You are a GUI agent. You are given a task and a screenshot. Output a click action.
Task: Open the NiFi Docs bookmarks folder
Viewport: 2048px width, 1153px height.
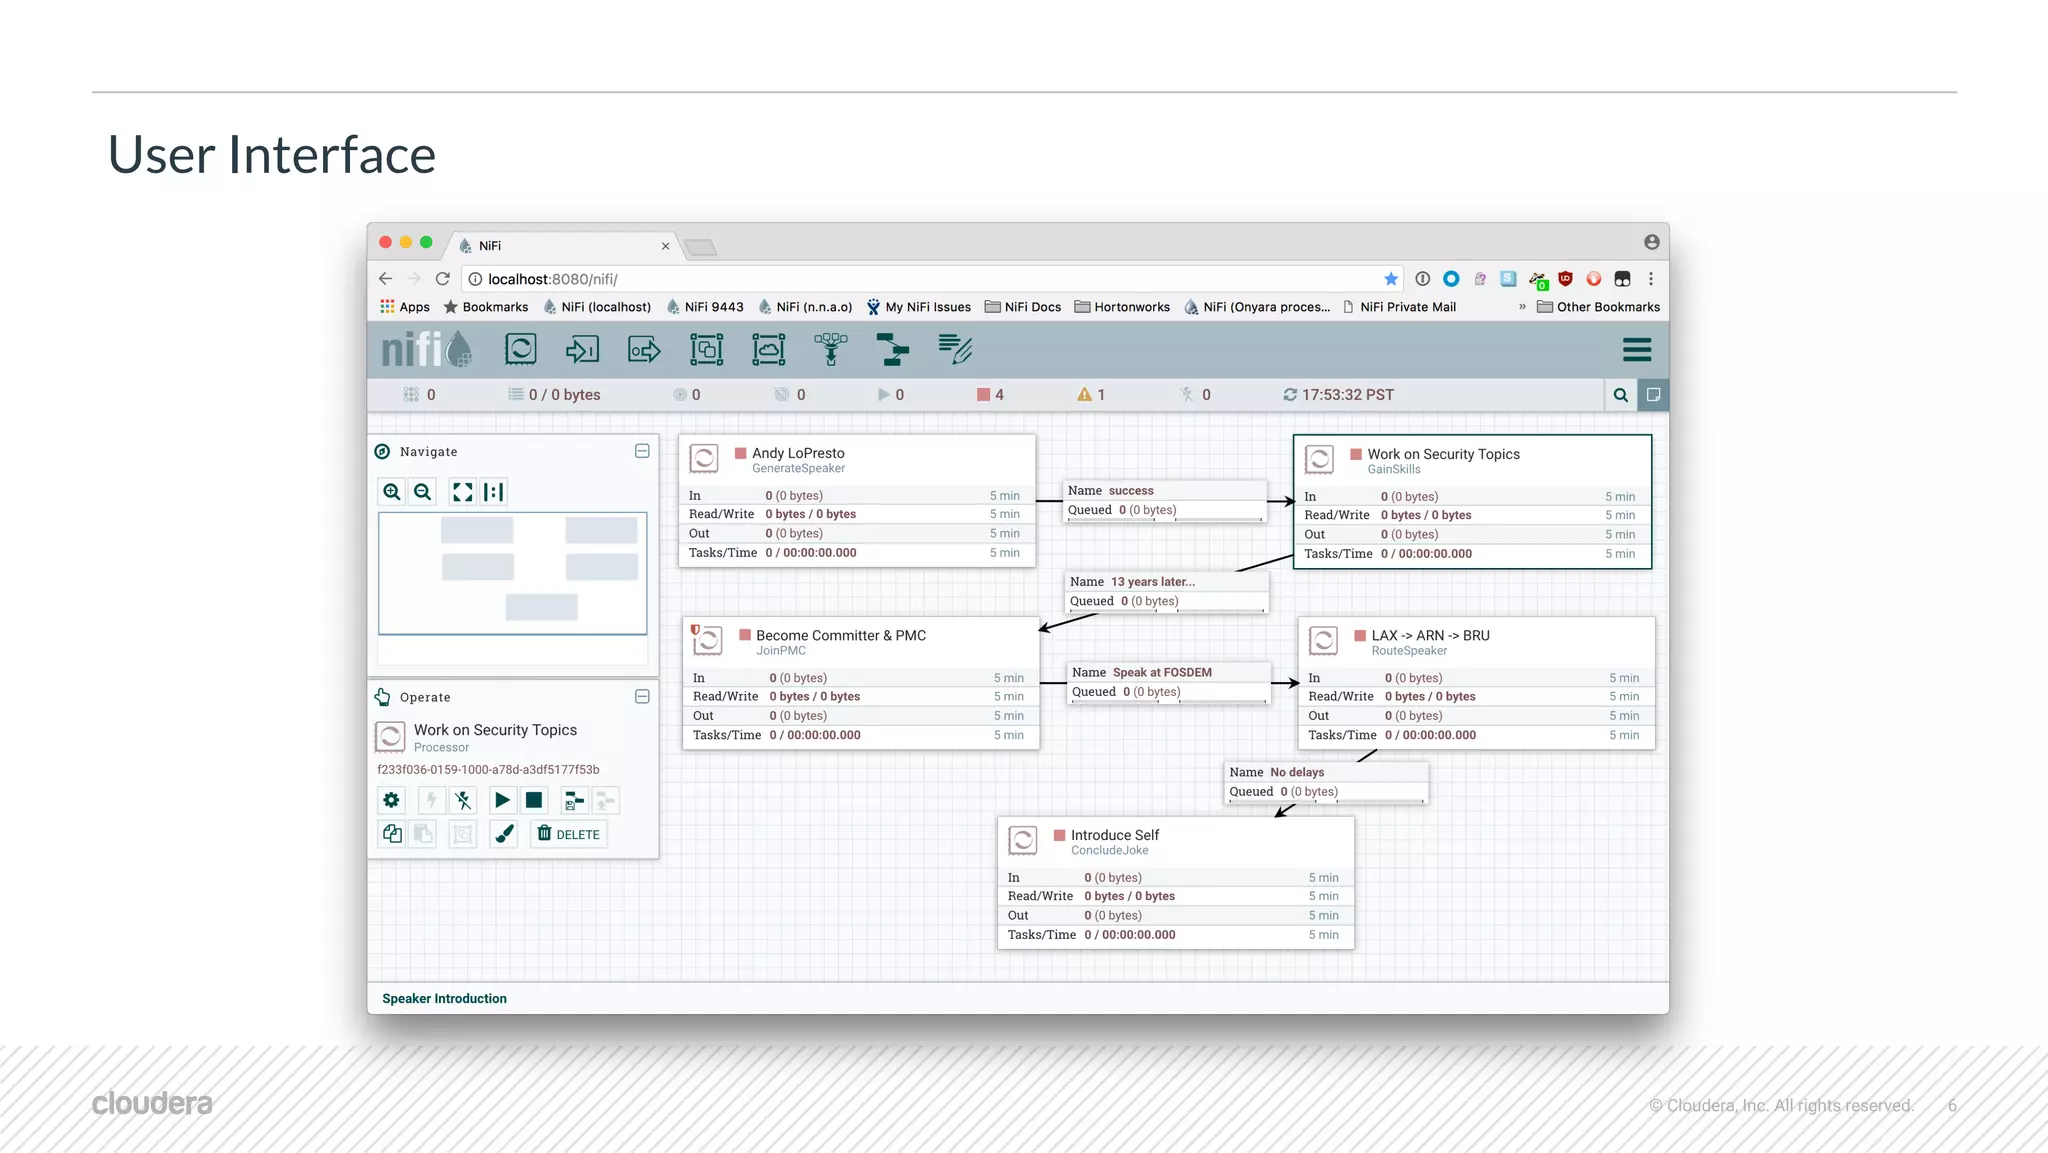[1023, 307]
